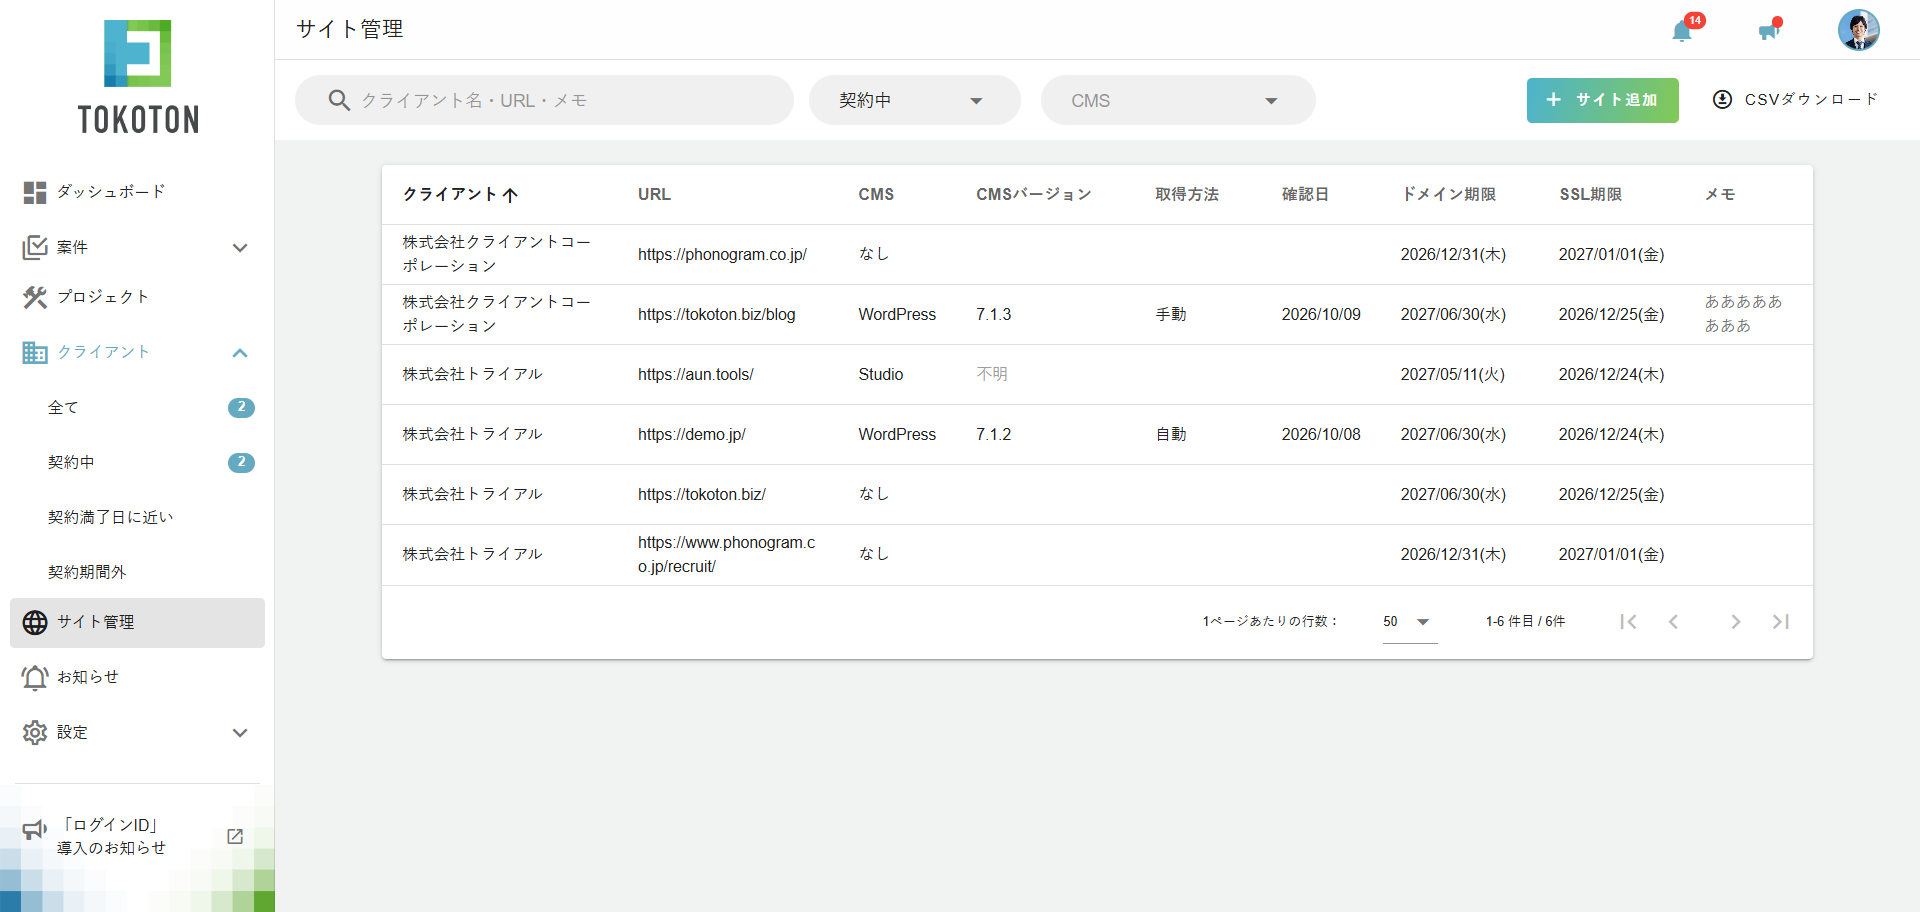Click the クライアント building icon

pos(35,352)
